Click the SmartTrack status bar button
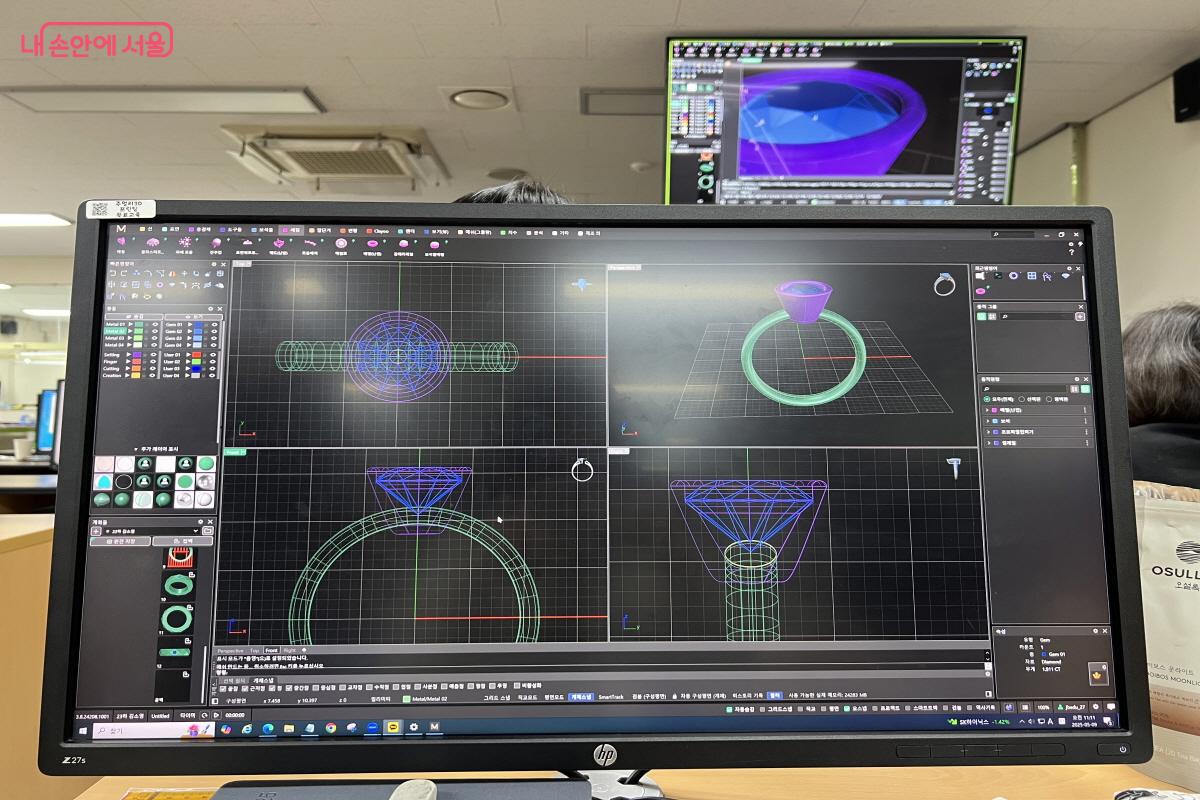Viewport: 1200px width, 800px height. (x=610, y=695)
